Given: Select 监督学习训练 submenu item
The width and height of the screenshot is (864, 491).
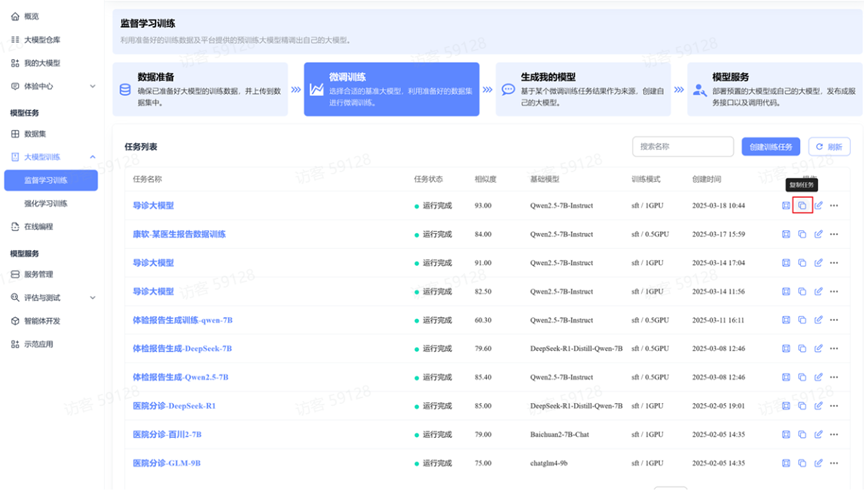Looking at the screenshot, I should 51,181.
